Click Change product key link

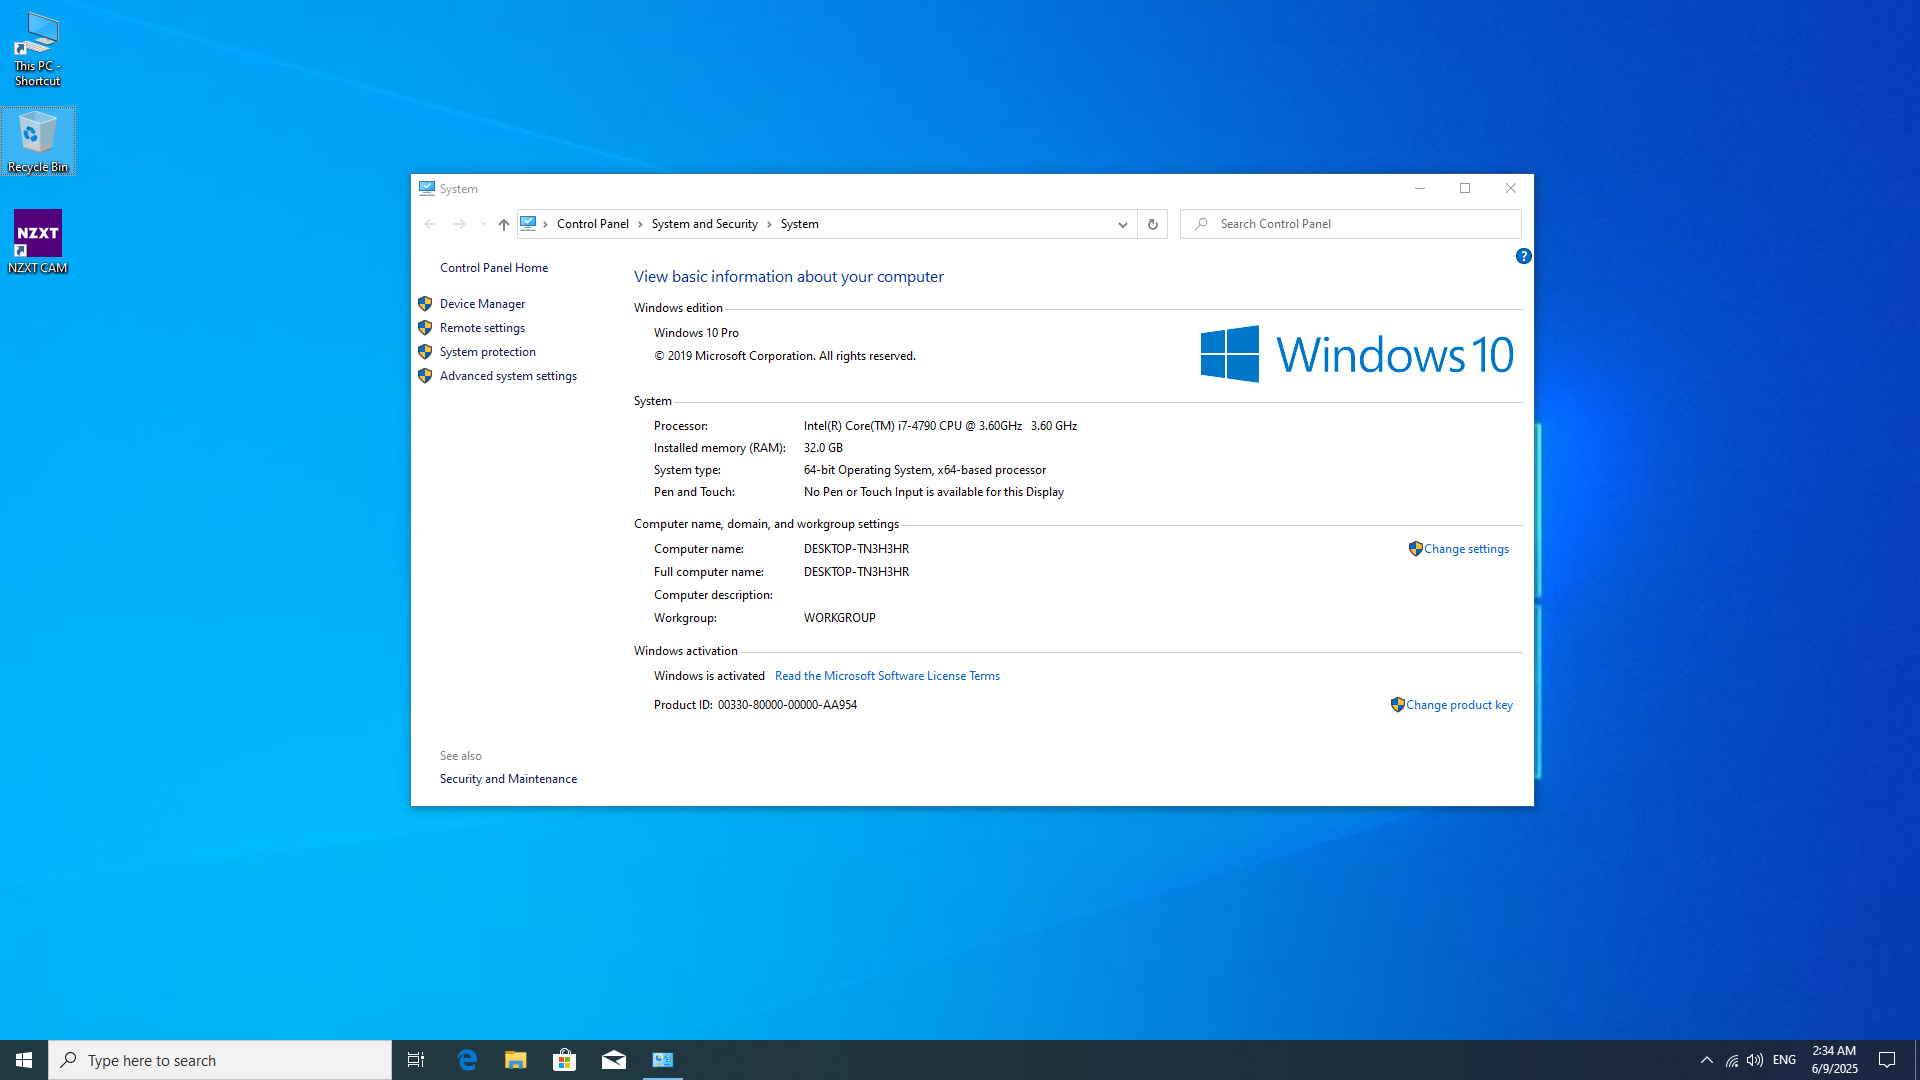tap(1459, 705)
